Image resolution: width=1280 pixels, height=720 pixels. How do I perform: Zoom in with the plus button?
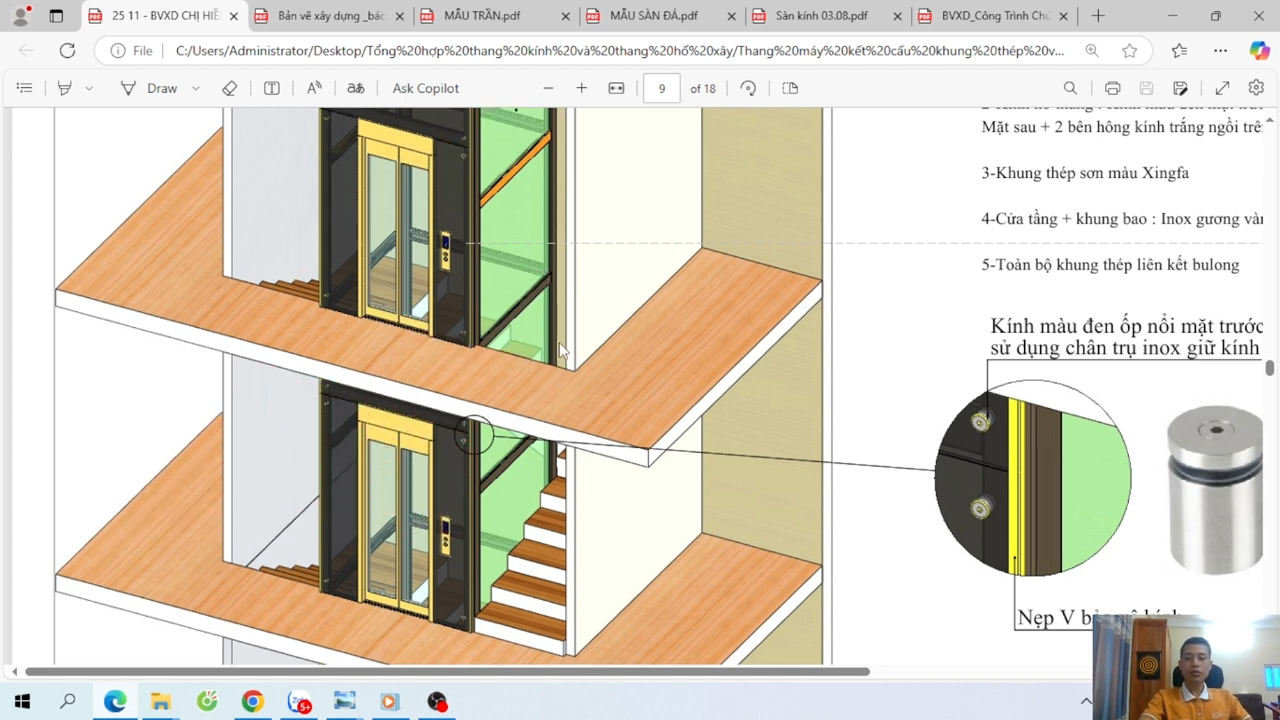coord(581,88)
